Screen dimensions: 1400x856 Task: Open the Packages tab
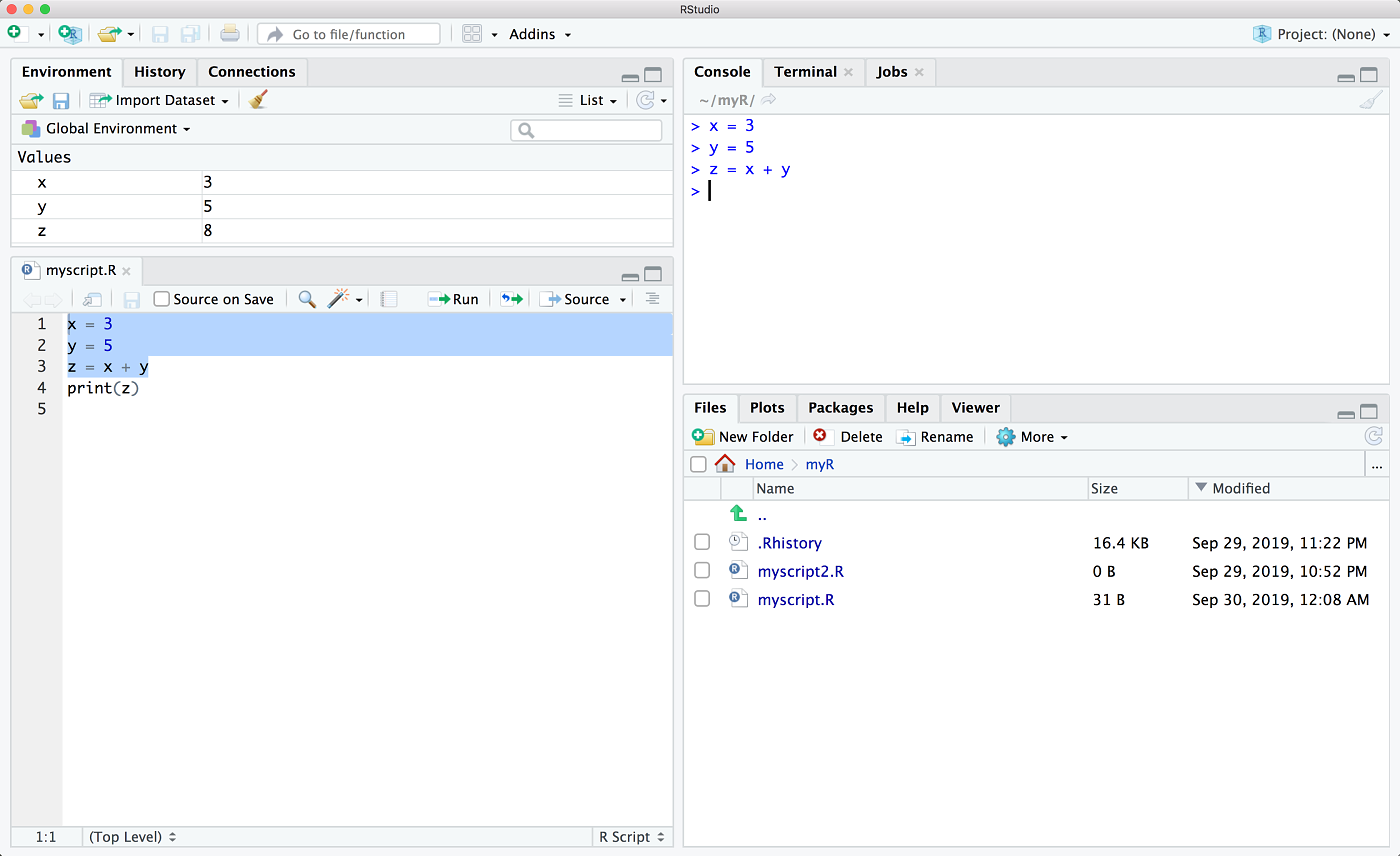point(840,408)
